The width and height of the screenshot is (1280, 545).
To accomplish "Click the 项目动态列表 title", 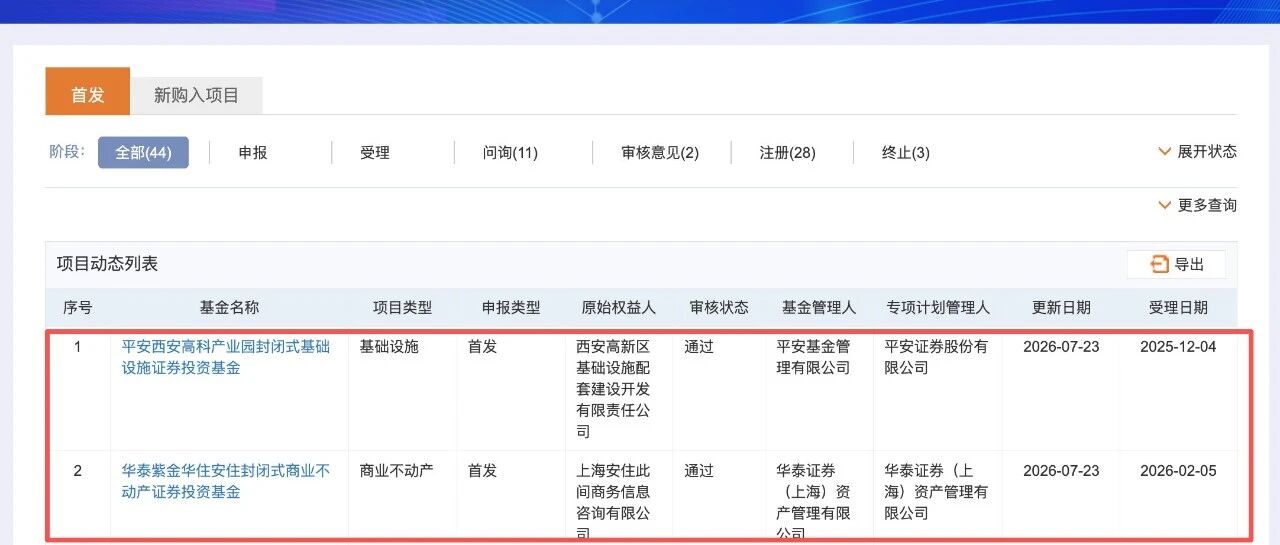I will tap(107, 264).
